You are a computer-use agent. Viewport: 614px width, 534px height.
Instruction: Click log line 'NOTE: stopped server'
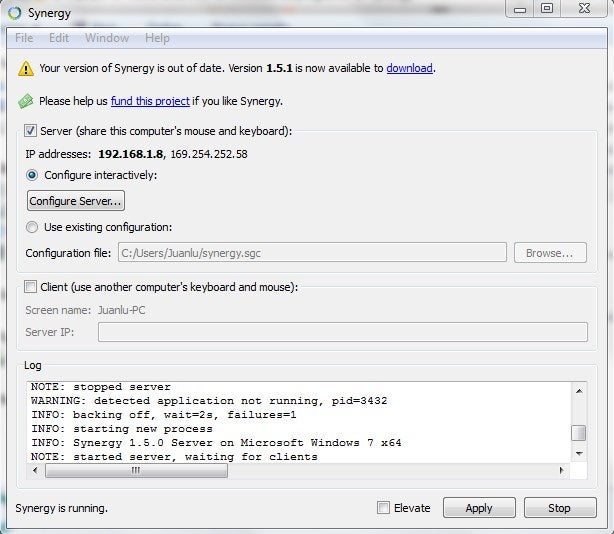click(101, 387)
